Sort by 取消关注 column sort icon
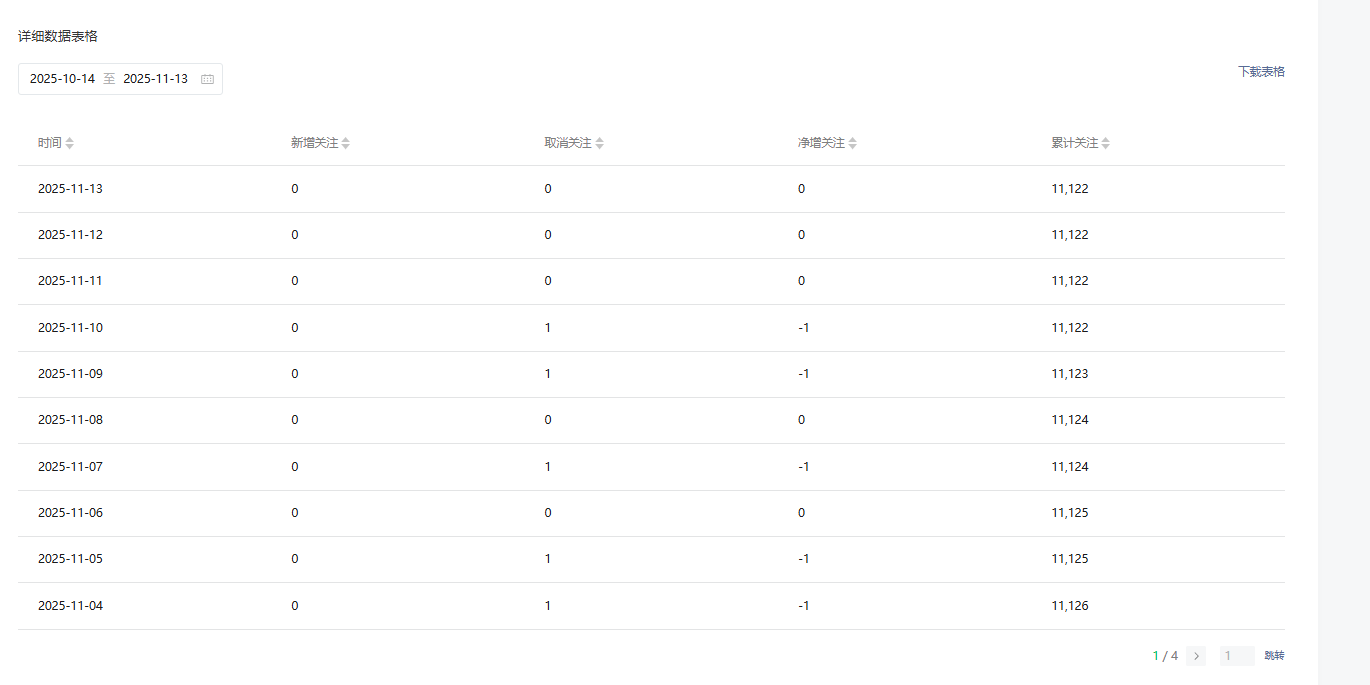Screen dimensions: 1370x685 tap(599, 143)
